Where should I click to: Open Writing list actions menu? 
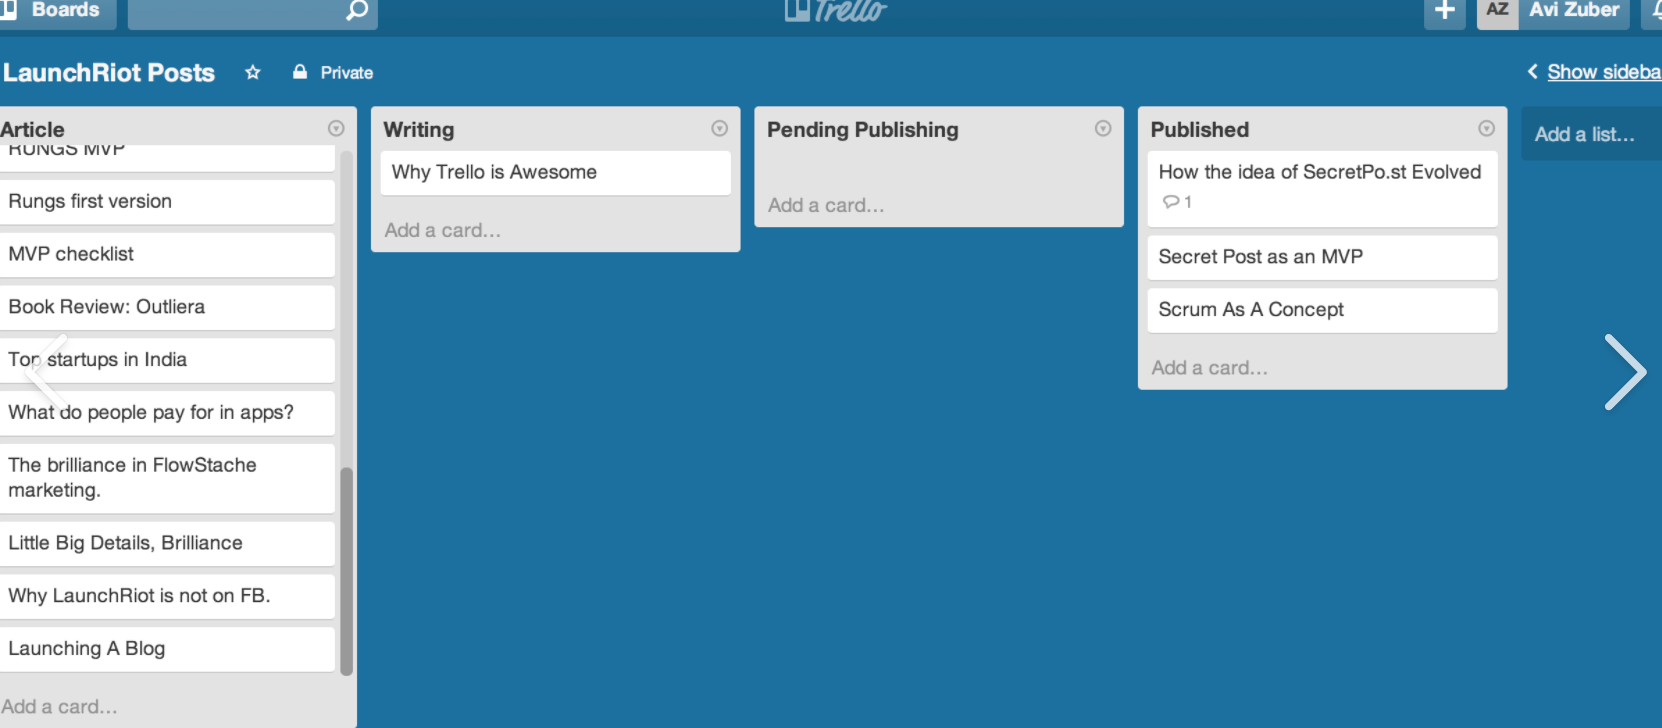[x=720, y=128]
